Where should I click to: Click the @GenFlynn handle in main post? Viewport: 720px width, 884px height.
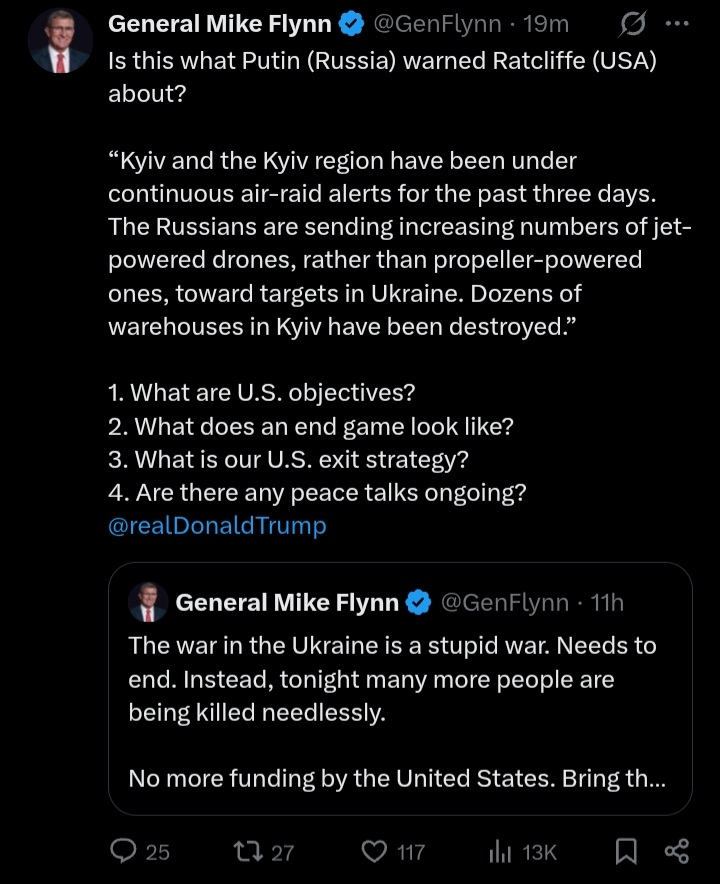pos(437,24)
